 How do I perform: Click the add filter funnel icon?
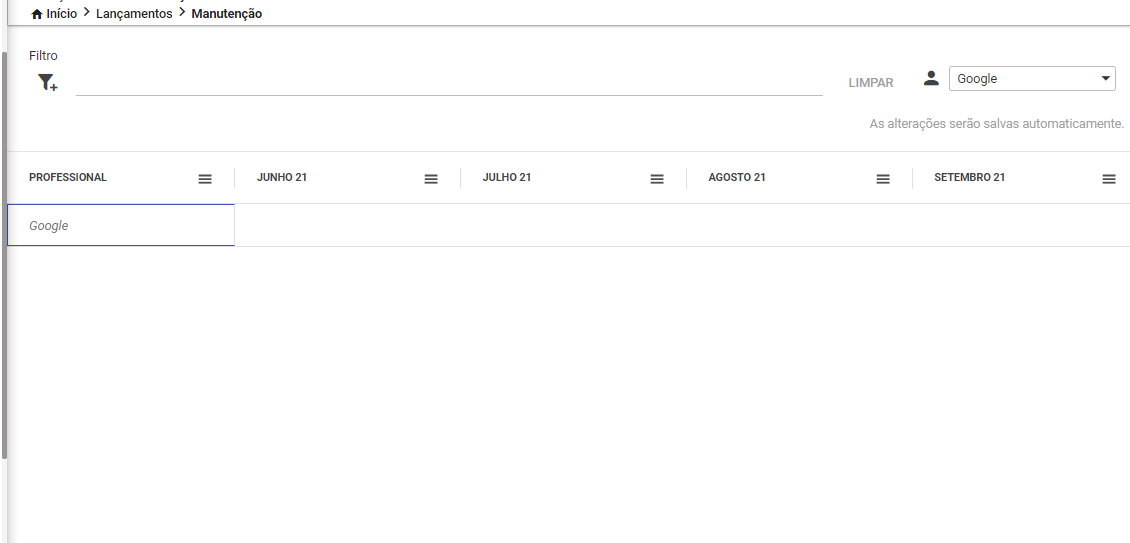pyautogui.click(x=48, y=83)
